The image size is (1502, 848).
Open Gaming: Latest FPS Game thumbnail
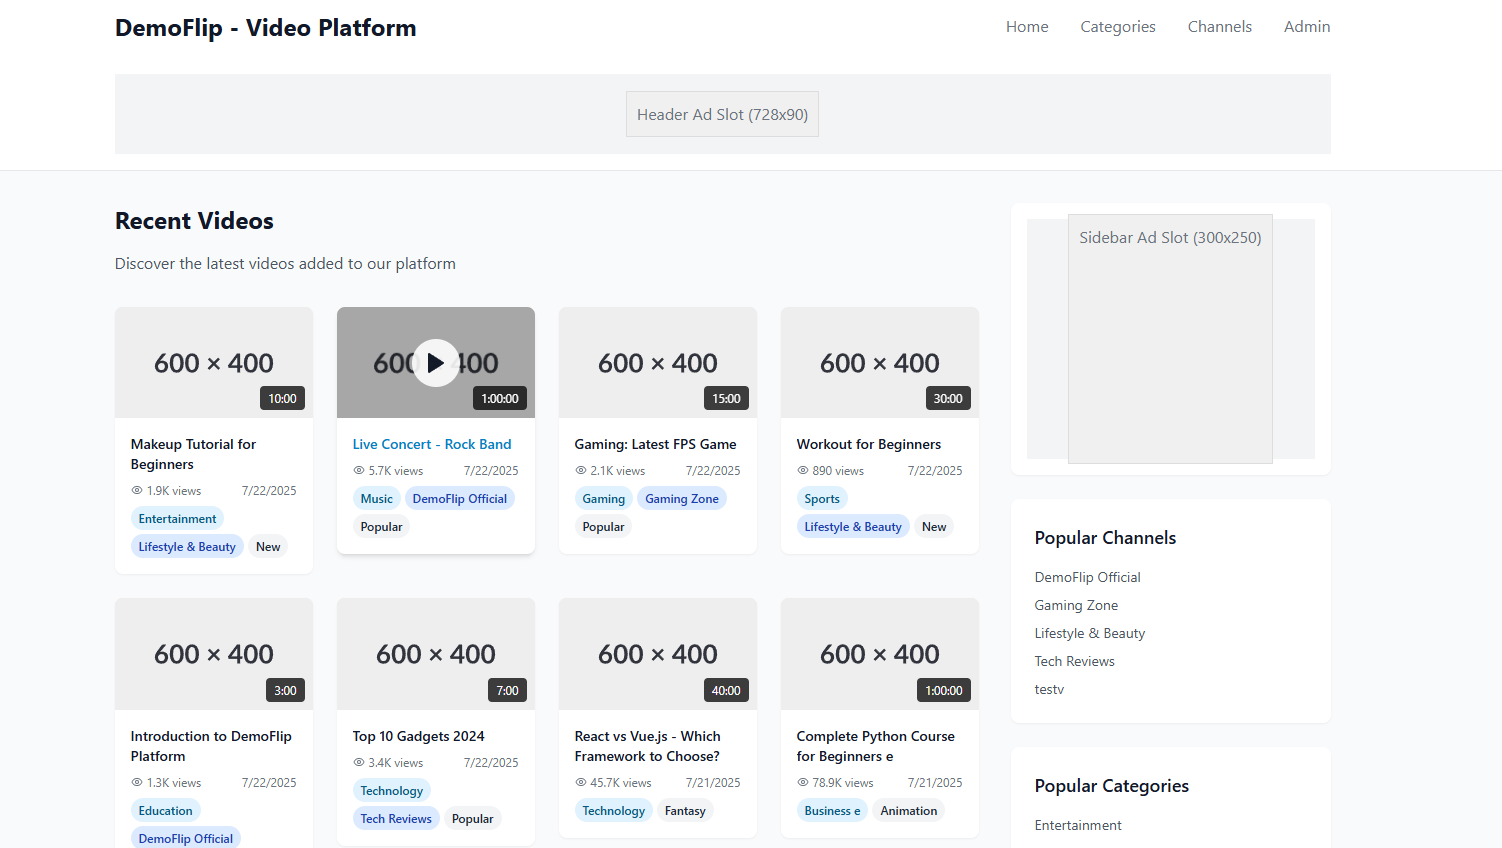click(658, 363)
